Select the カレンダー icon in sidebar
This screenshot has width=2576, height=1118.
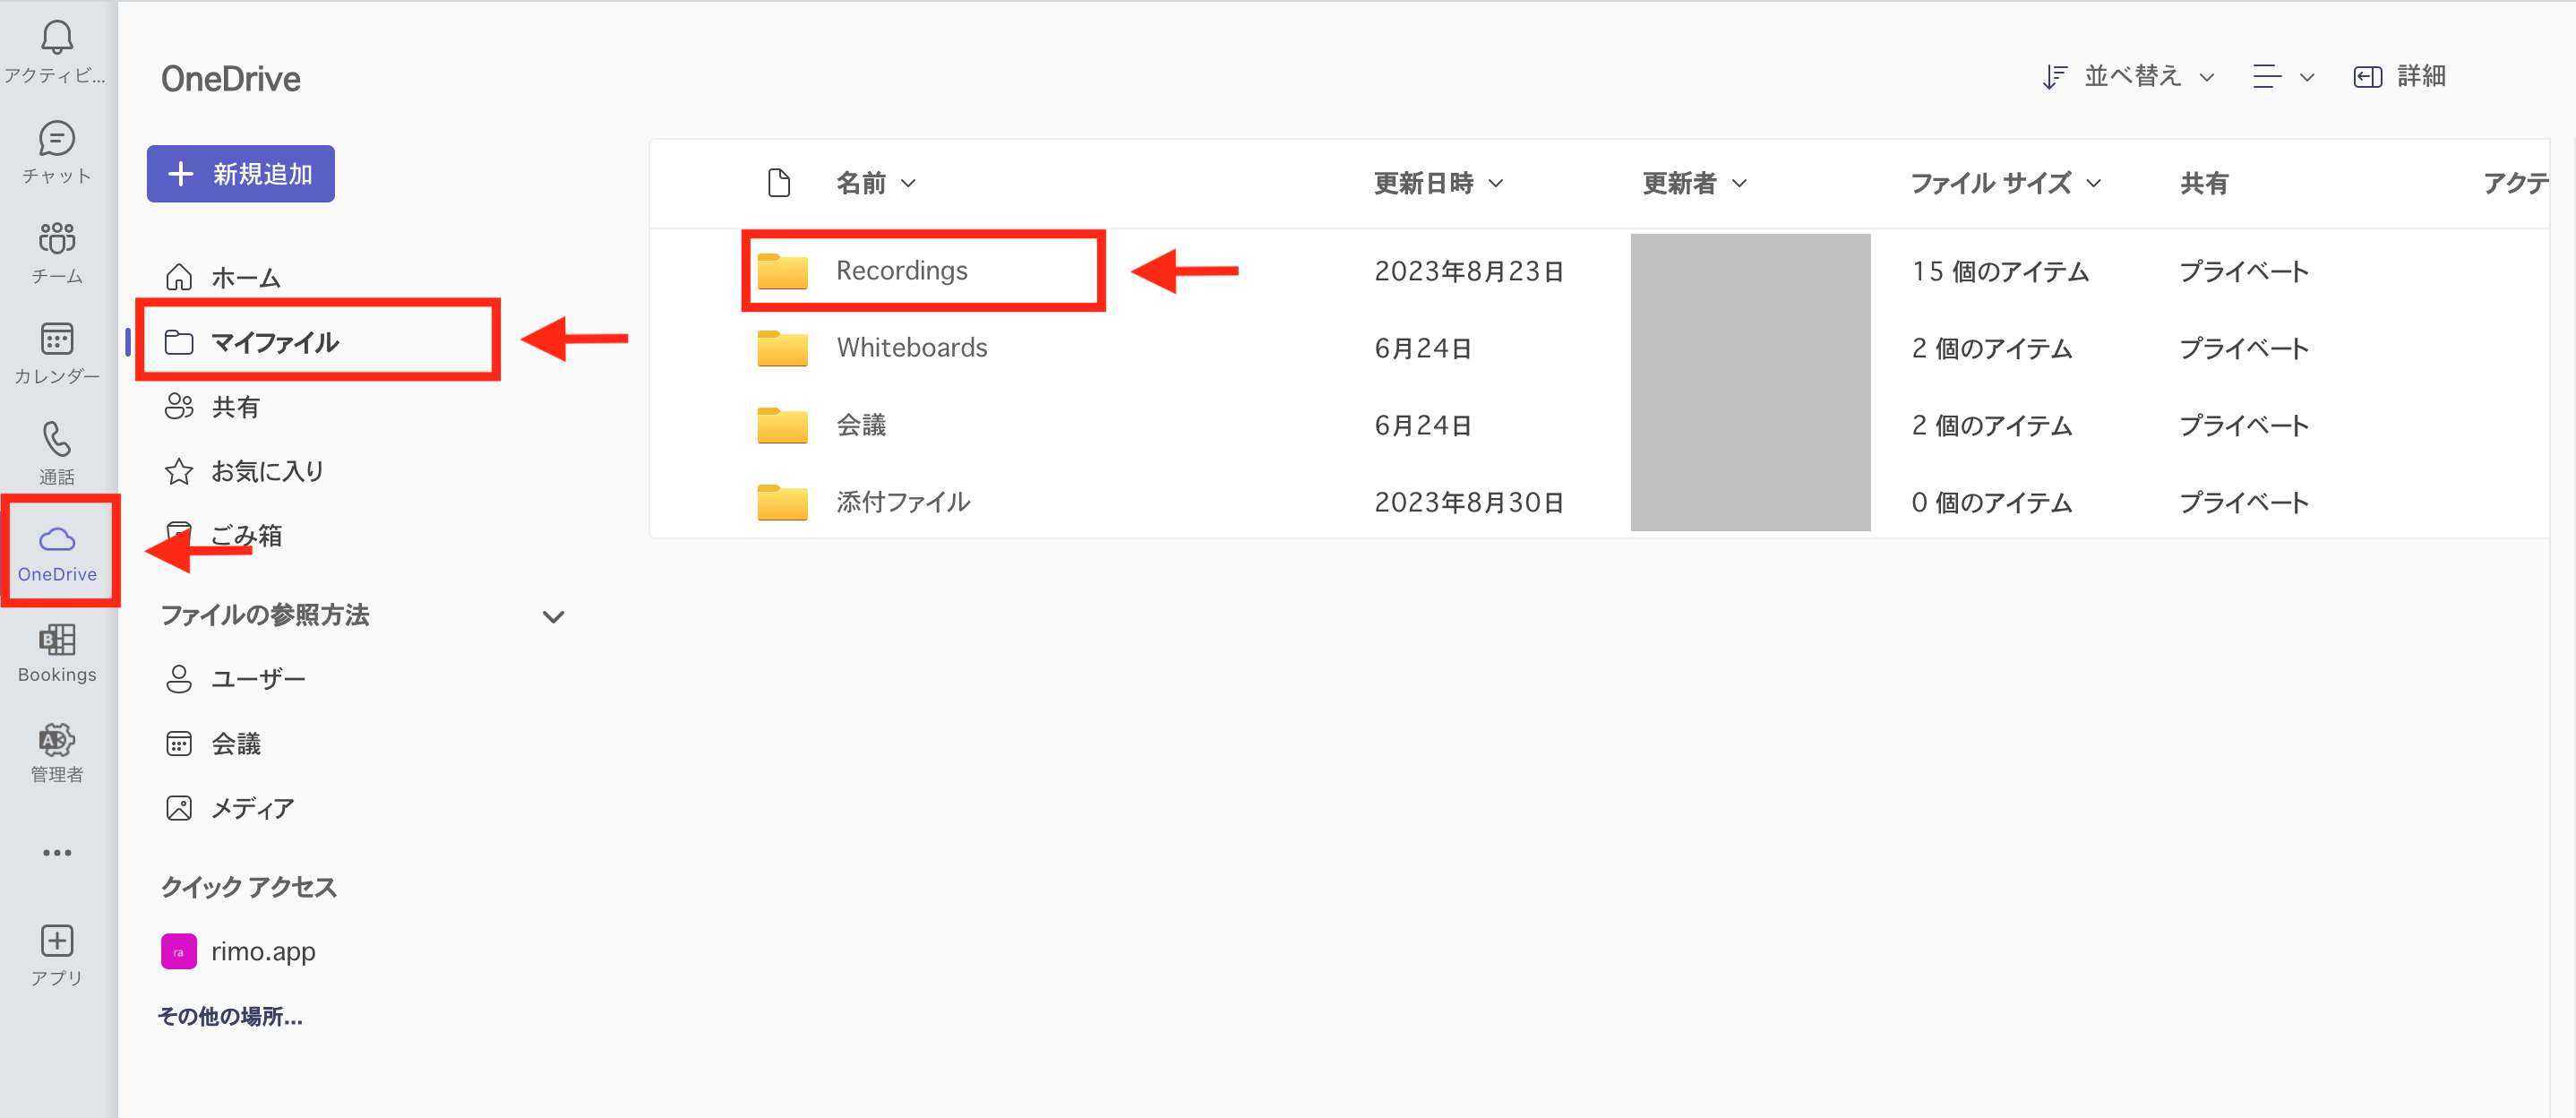pyautogui.click(x=57, y=352)
